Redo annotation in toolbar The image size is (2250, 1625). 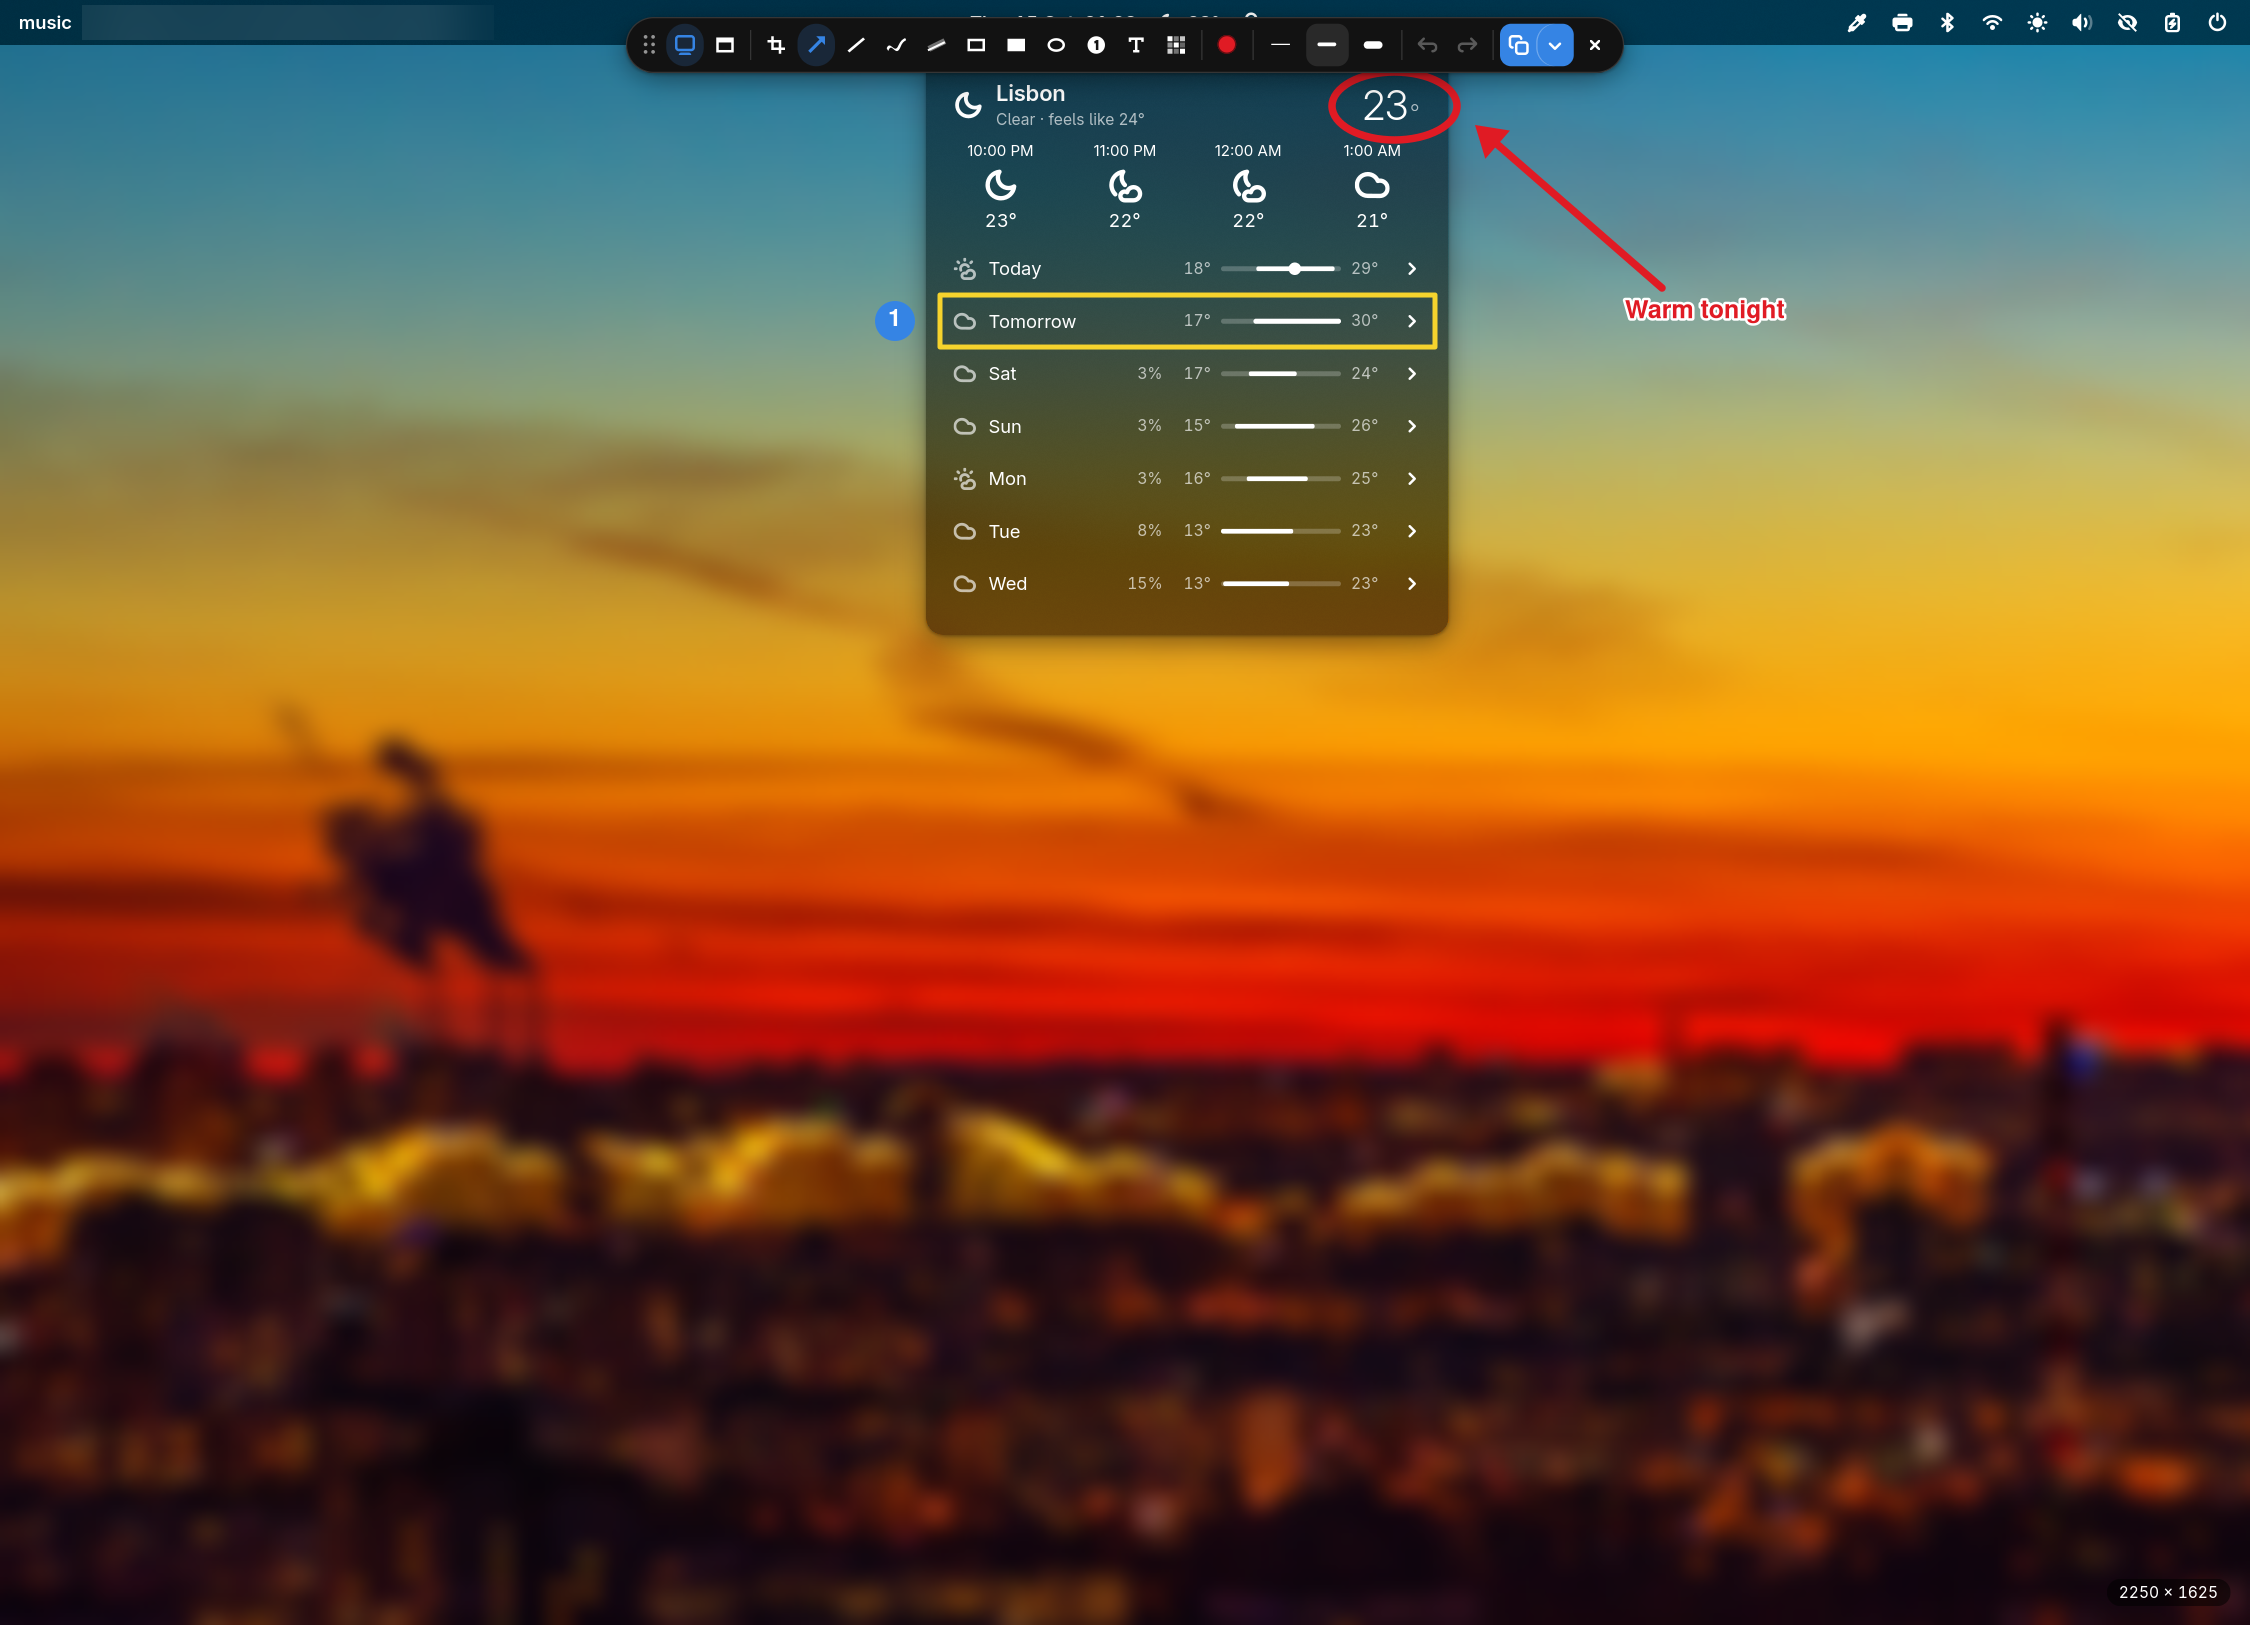(x=1467, y=45)
